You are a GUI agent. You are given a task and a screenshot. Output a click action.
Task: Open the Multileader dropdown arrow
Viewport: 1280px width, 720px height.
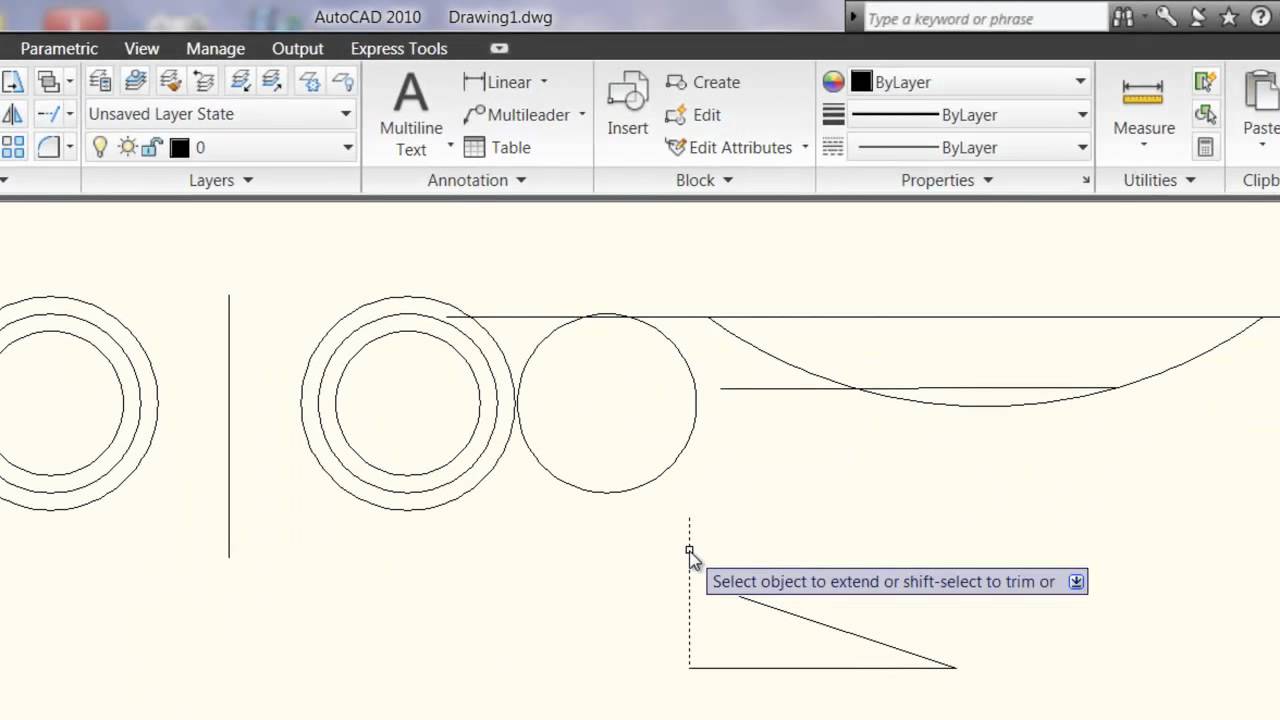582,115
